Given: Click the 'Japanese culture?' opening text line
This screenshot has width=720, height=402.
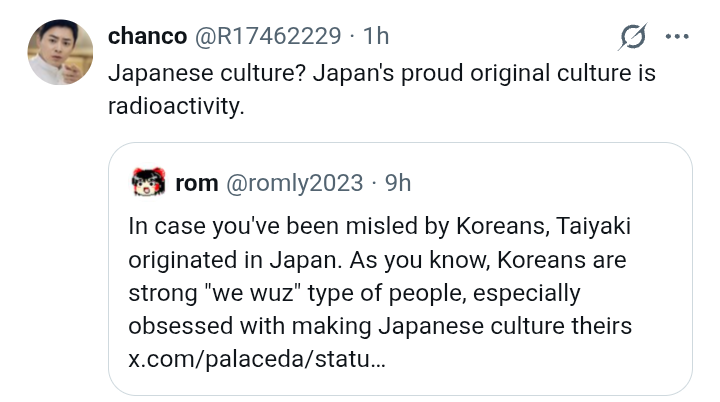Looking at the screenshot, I should [x=207, y=73].
